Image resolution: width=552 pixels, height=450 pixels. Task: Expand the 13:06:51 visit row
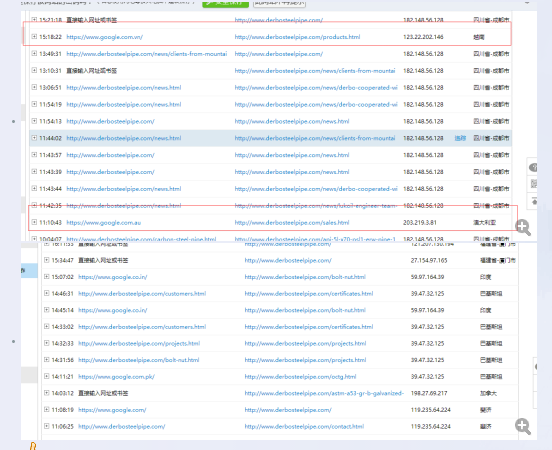34,87
